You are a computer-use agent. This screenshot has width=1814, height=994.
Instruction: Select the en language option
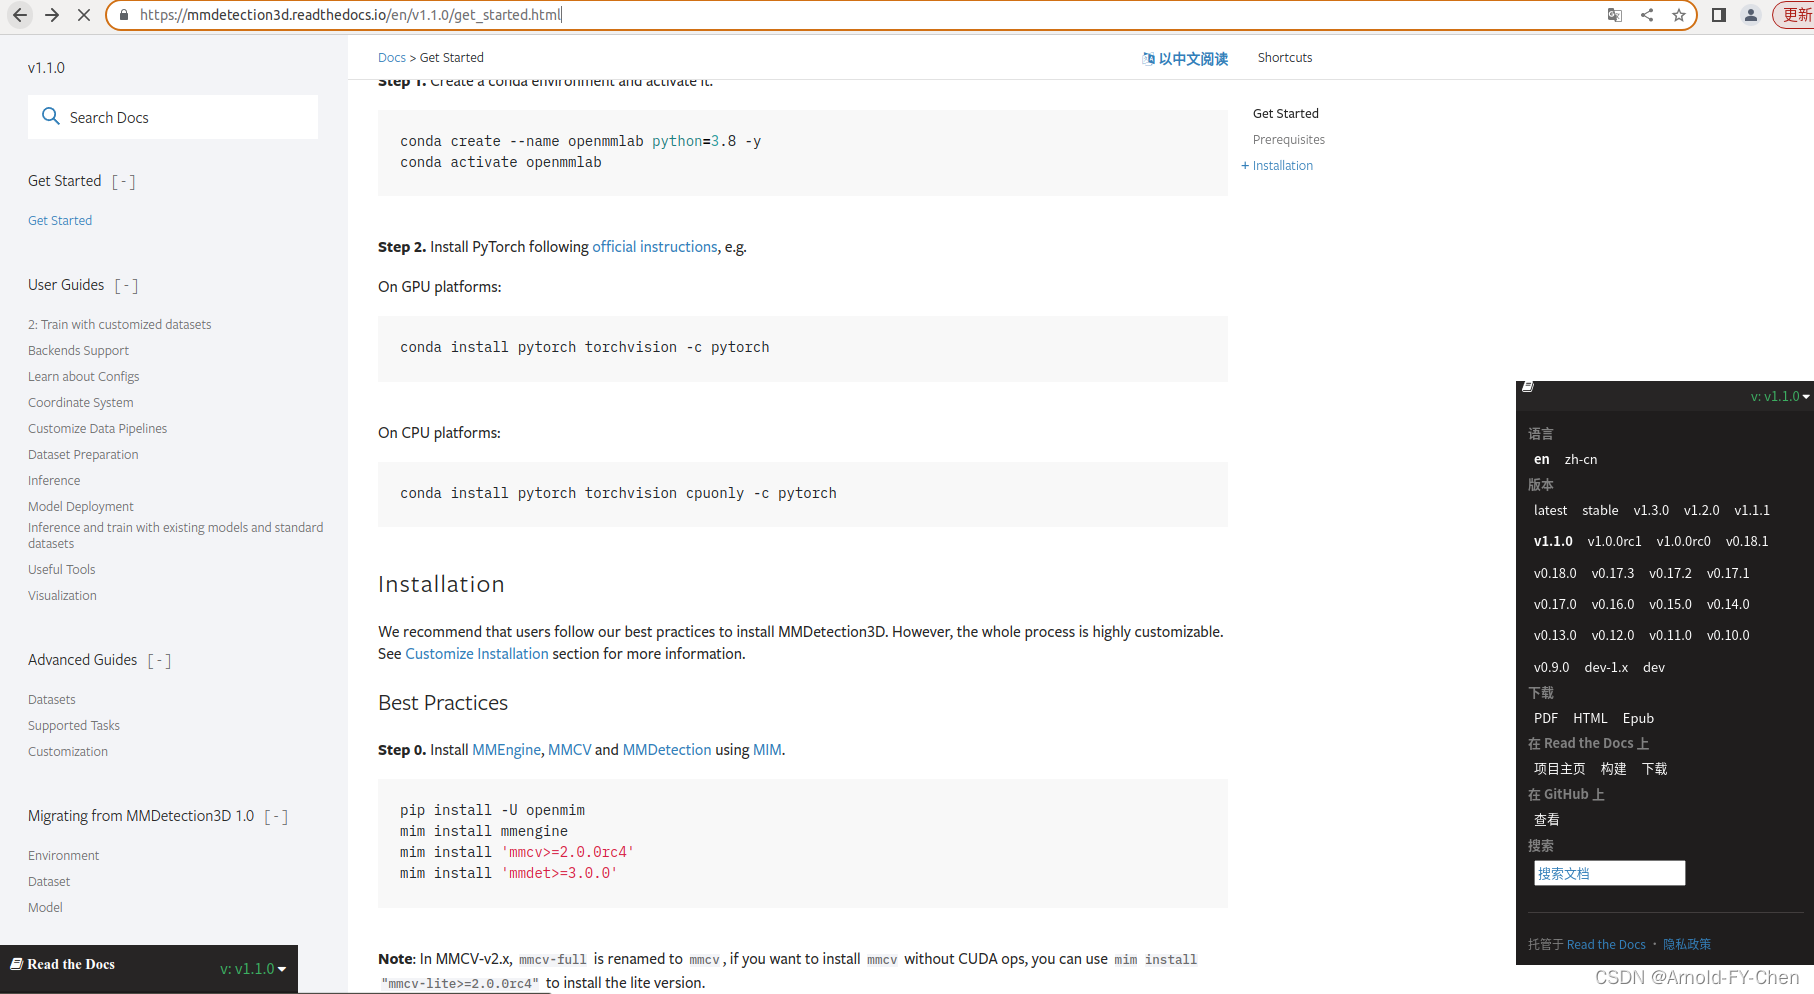coord(1542,459)
